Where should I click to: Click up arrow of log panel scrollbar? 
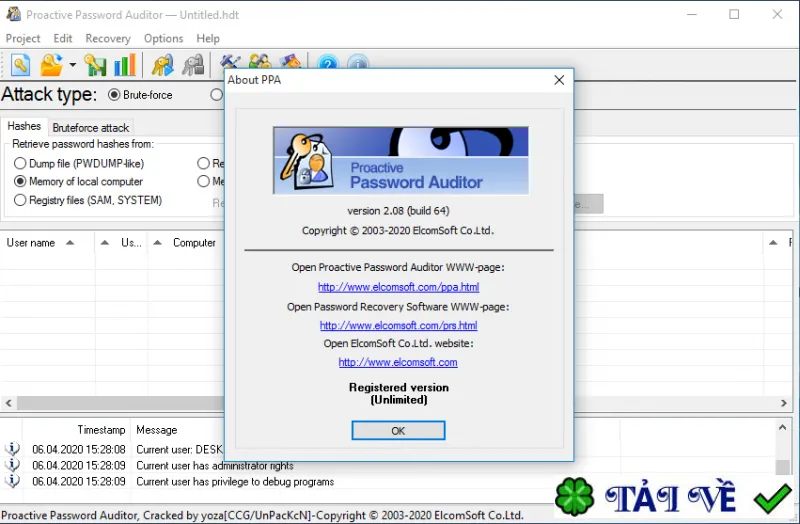783,428
